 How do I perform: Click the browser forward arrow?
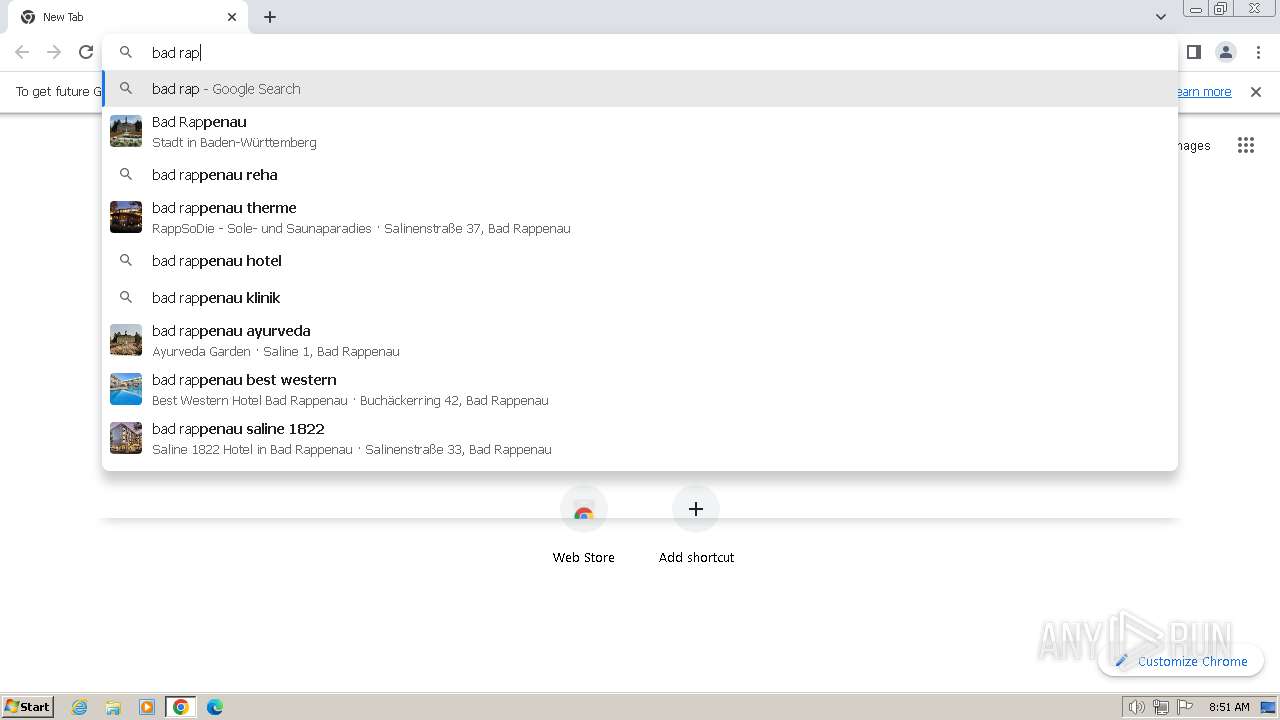pos(54,52)
